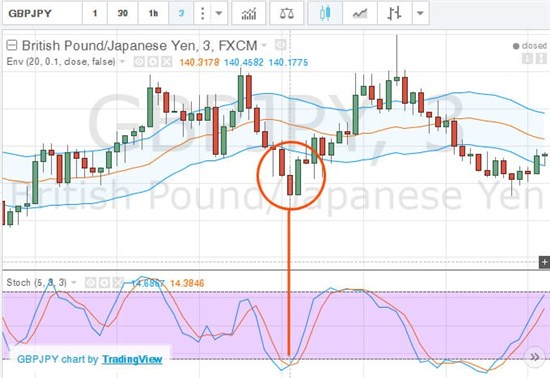Remove the Env indicator

pos(167,62)
